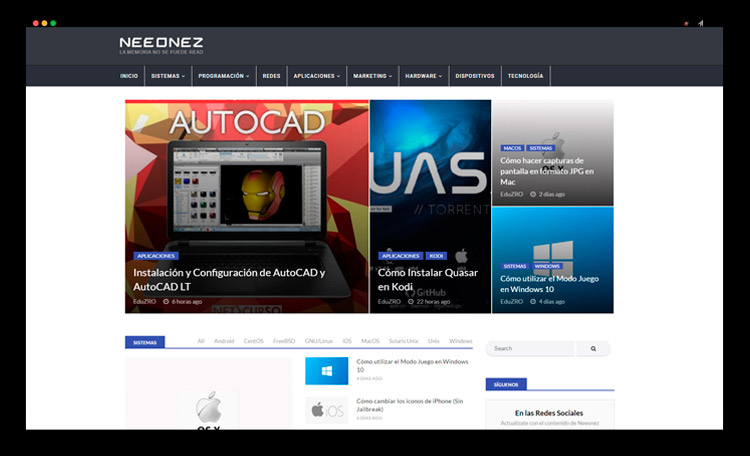Click the rocket icon in the window's top corner

(x=701, y=23)
